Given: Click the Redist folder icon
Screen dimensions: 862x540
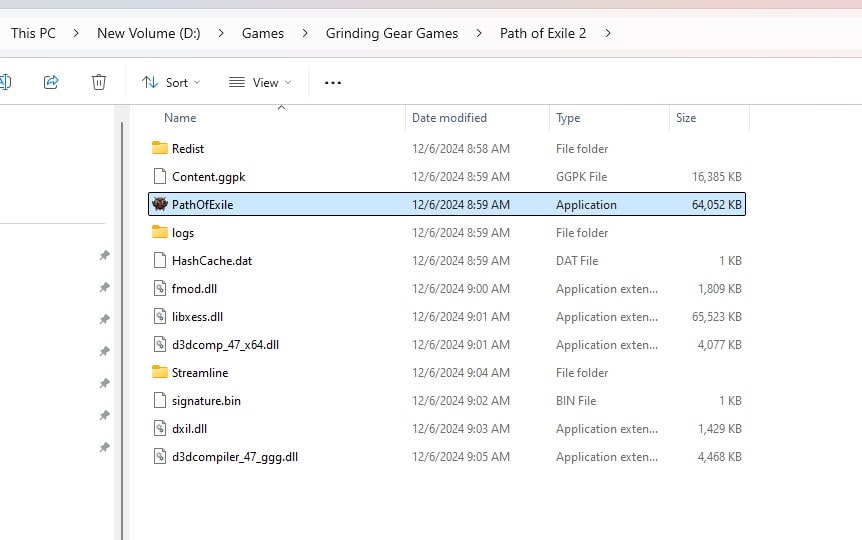Looking at the screenshot, I should tap(160, 148).
